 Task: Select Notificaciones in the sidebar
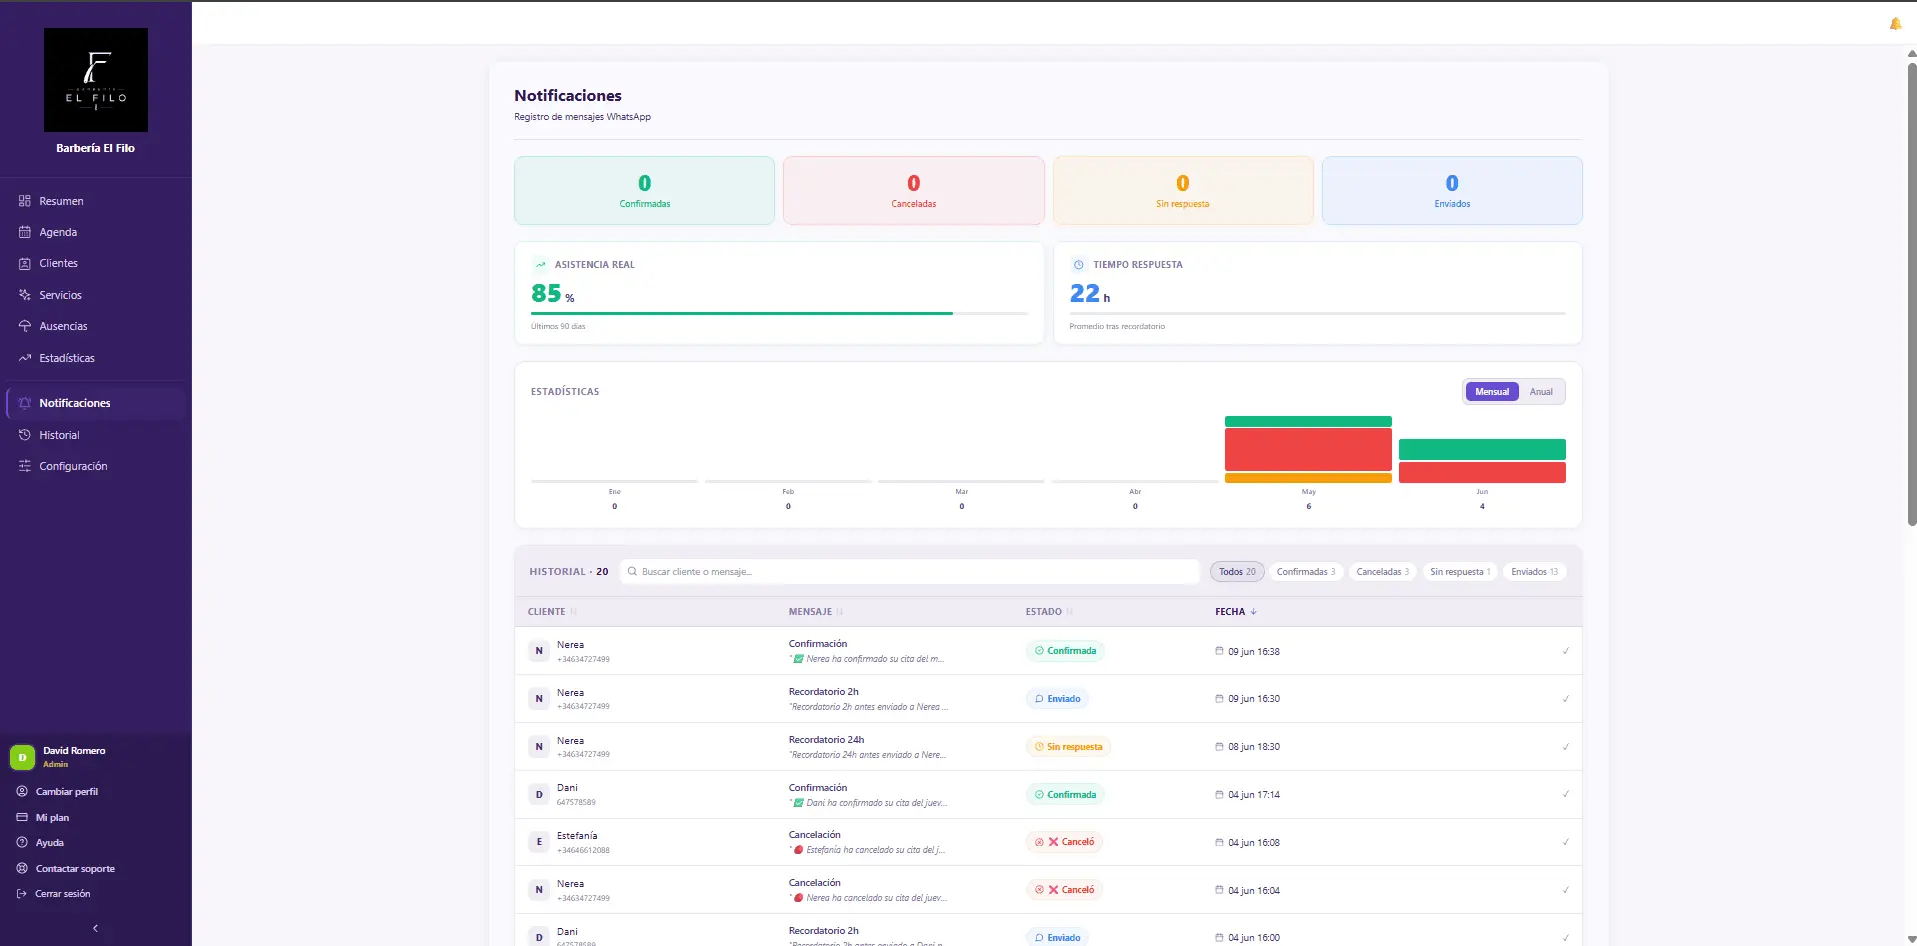(96, 403)
